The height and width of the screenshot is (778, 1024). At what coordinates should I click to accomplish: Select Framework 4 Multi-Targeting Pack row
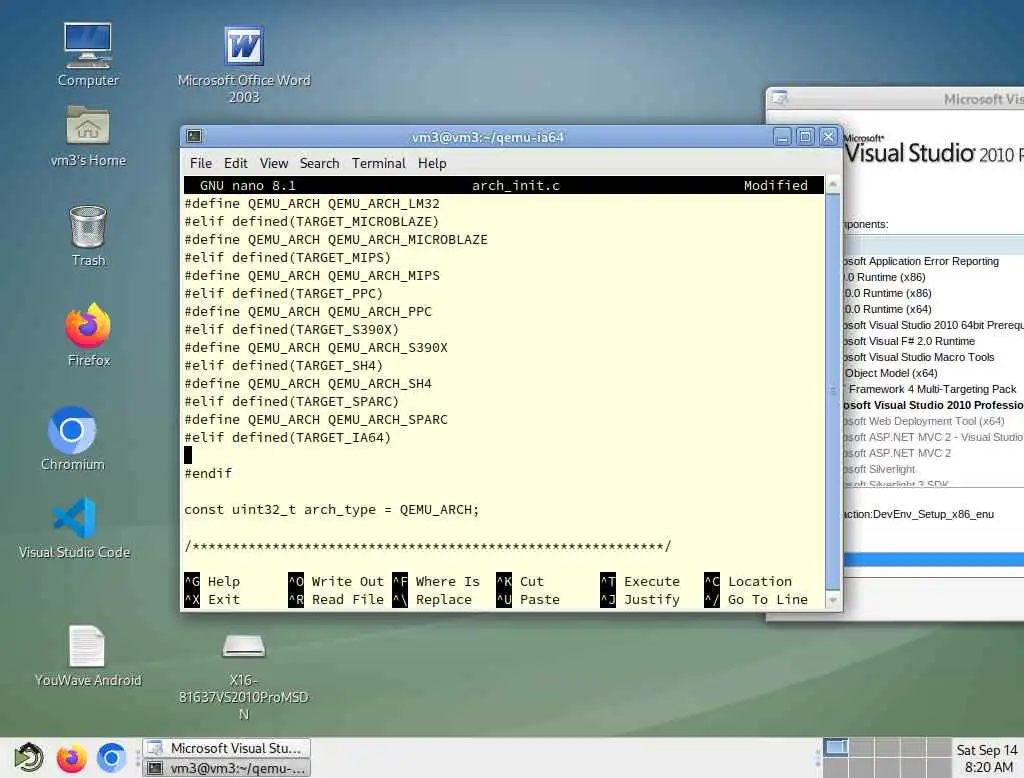[931, 389]
